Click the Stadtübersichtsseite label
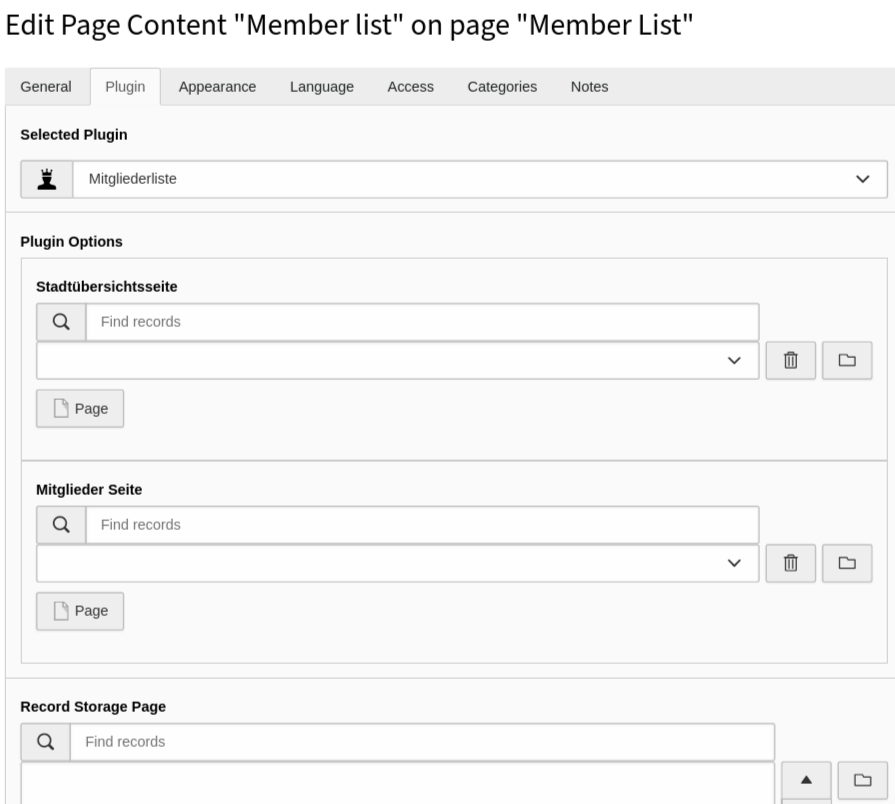The image size is (895, 804). 107,286
